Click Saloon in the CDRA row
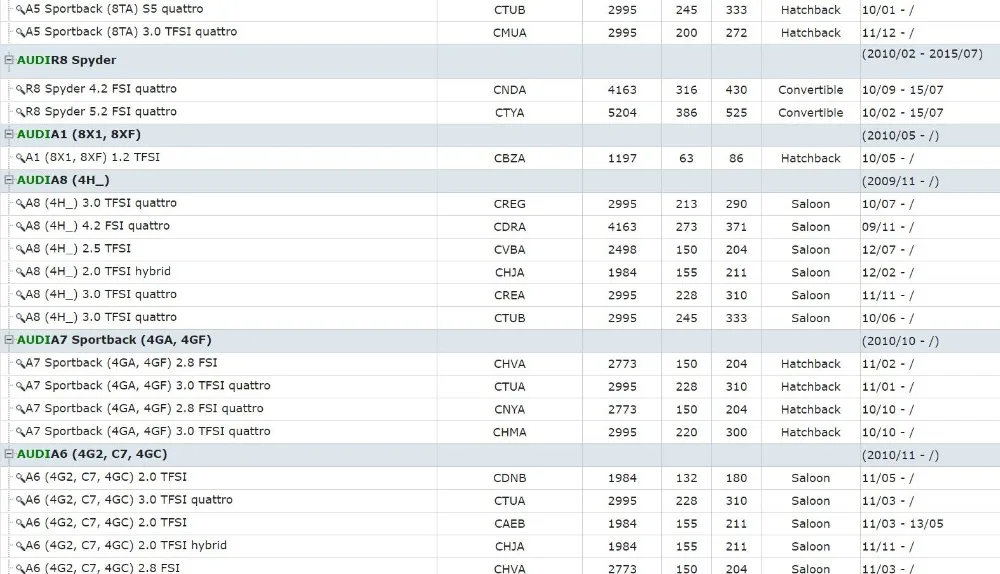This screenshot has width=1000, height=574. coord(811,227)
